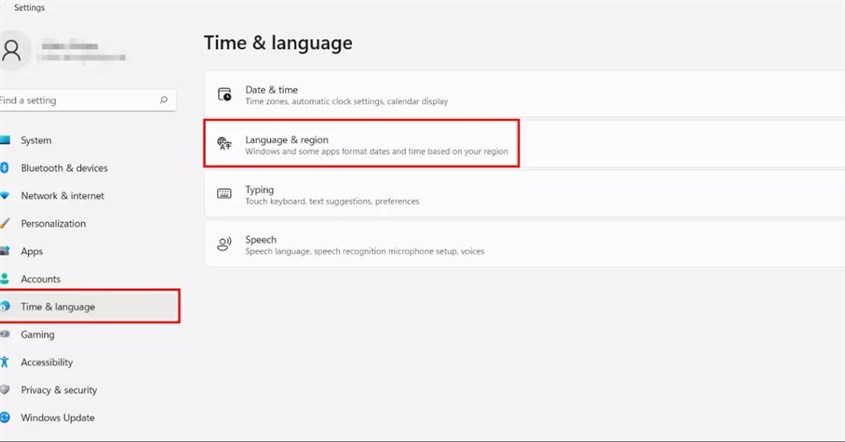Open Language & region settings
The height and width of the screenshot is (442, 845).
pyautogui.click(x=524, y=143)
